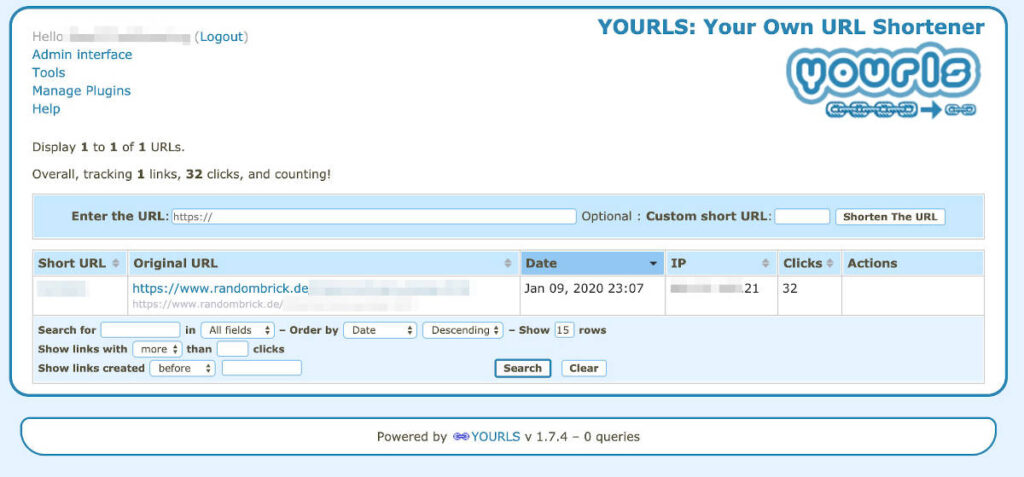The image size is (1024, 477).
Task: Toggle Date column sort arrow
Action: coord(652,263)
